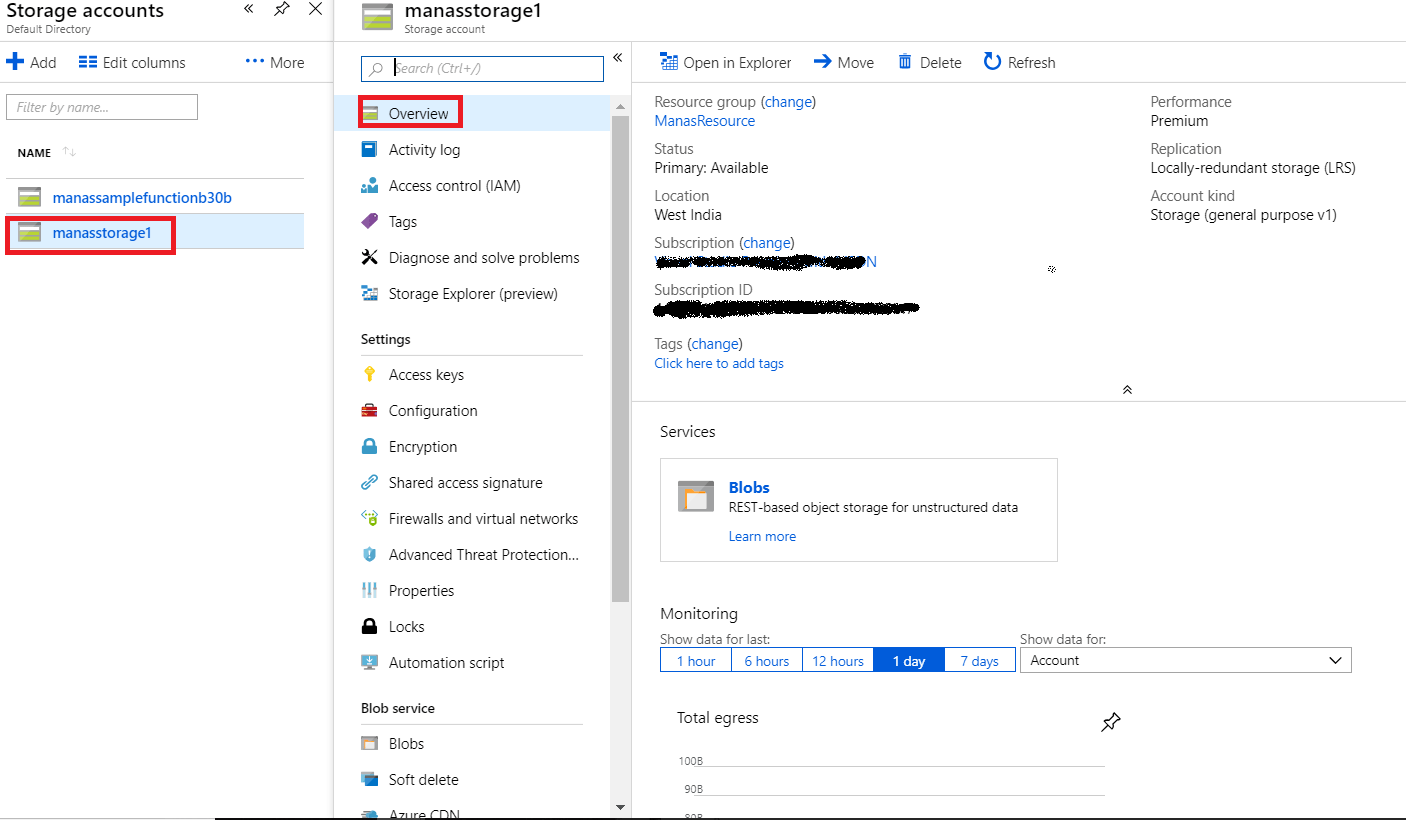The height and width of the screenshot is (820, 1406).
Task: Click the purple Tags icon
Action: pyautogui.click(x=370, y=221)
